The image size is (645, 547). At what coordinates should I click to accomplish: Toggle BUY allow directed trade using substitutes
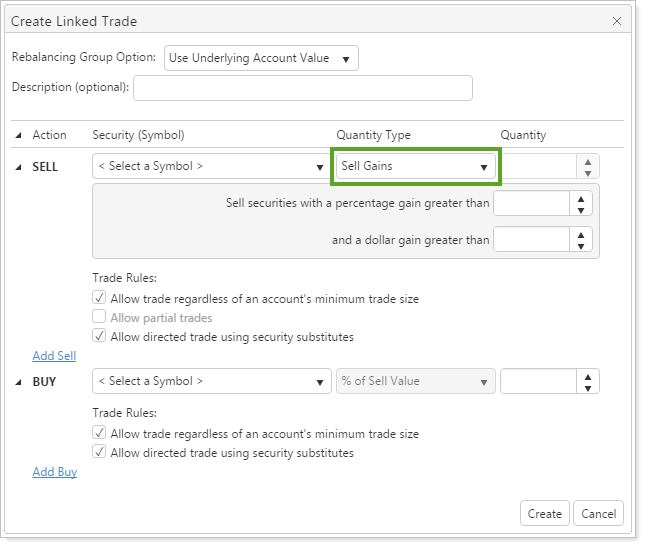click(99, 453)
